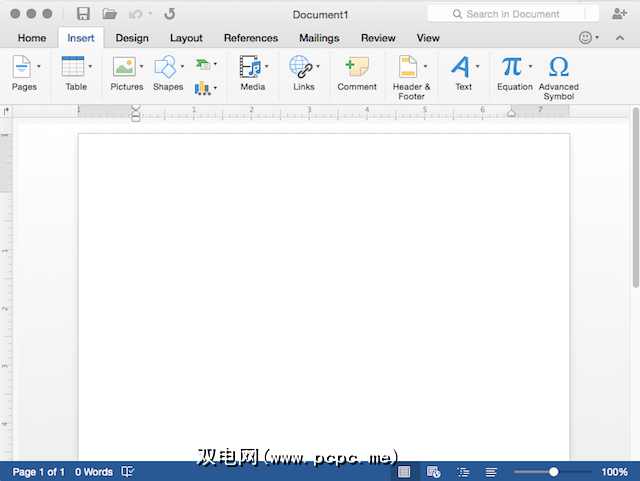Viewport: 640px width, 481px height.
Task: Expand the Table dropdown arrow
Action: (x=90, y=66)
